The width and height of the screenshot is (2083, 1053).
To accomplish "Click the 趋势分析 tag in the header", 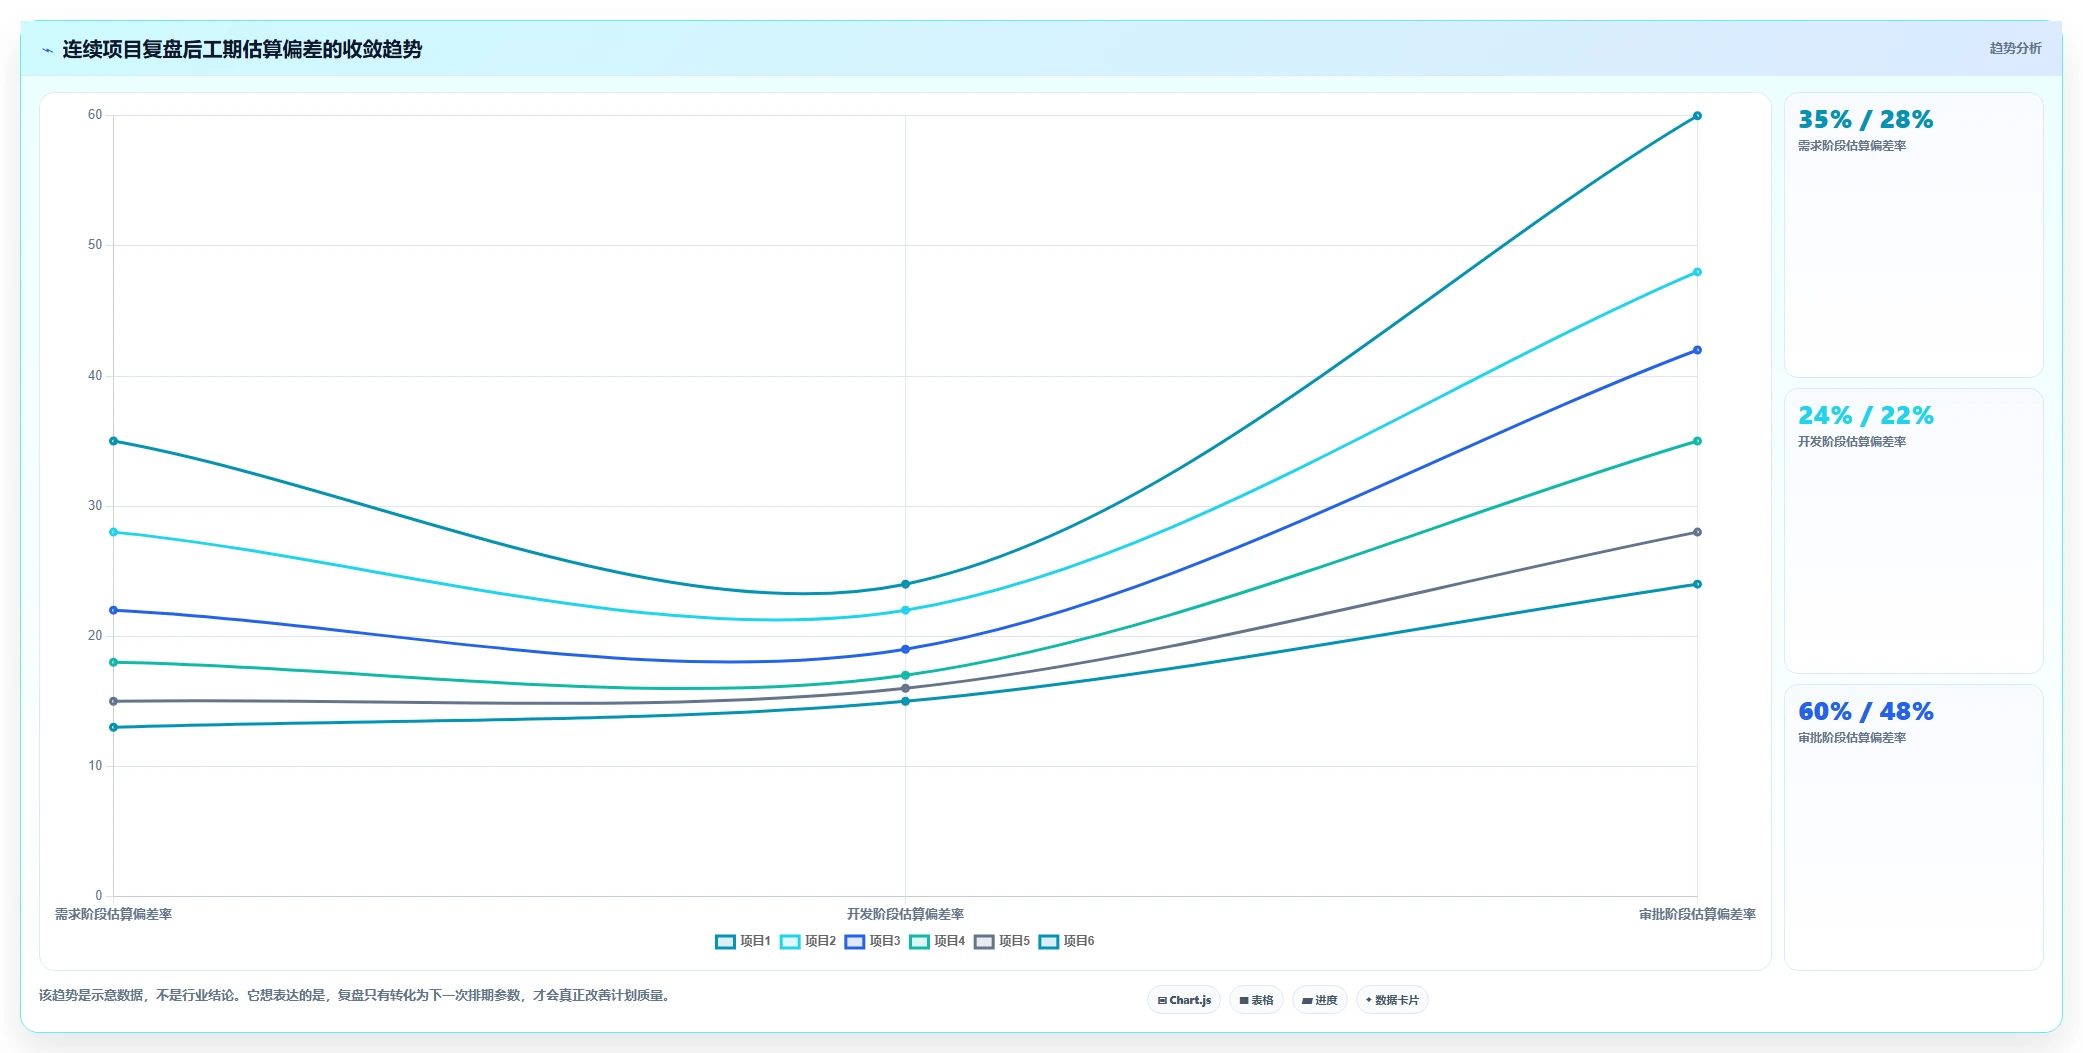I will click(x=2015, y=48).
